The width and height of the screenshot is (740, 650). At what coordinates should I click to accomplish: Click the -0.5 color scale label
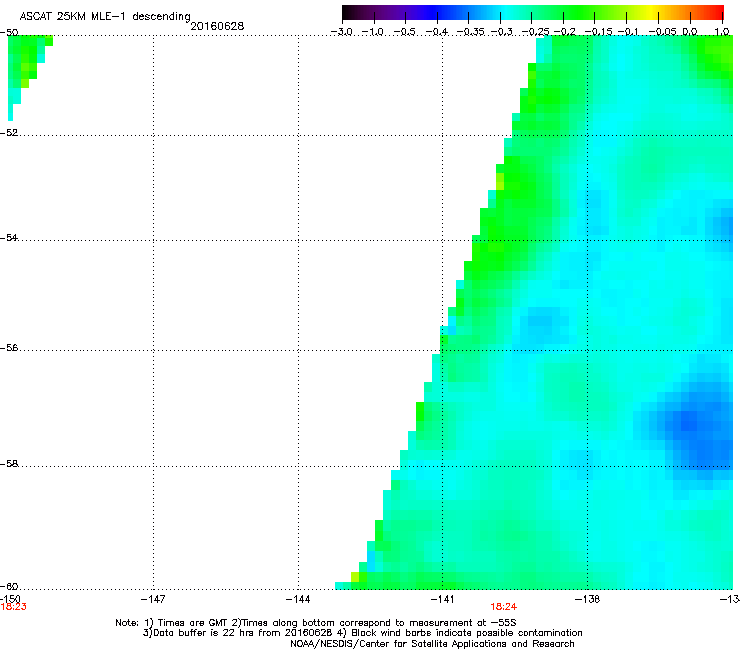point(404,32)
